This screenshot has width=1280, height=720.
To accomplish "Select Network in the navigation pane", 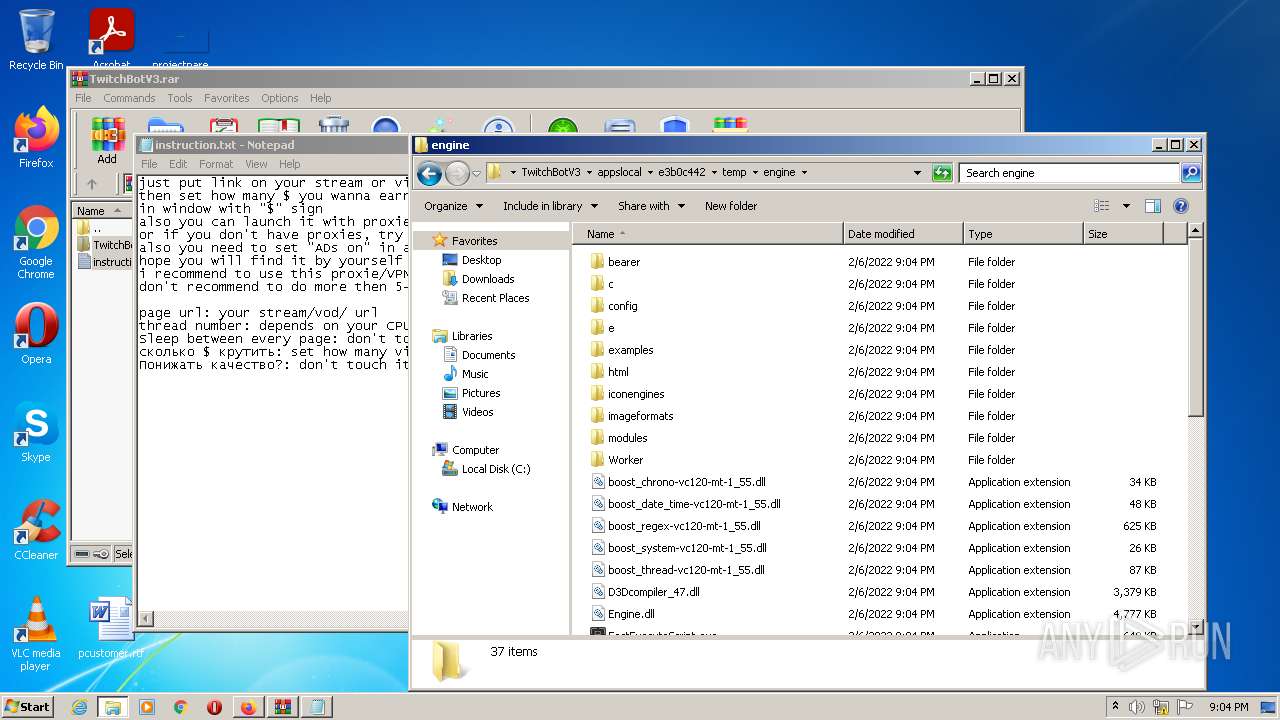I will 472,507.
